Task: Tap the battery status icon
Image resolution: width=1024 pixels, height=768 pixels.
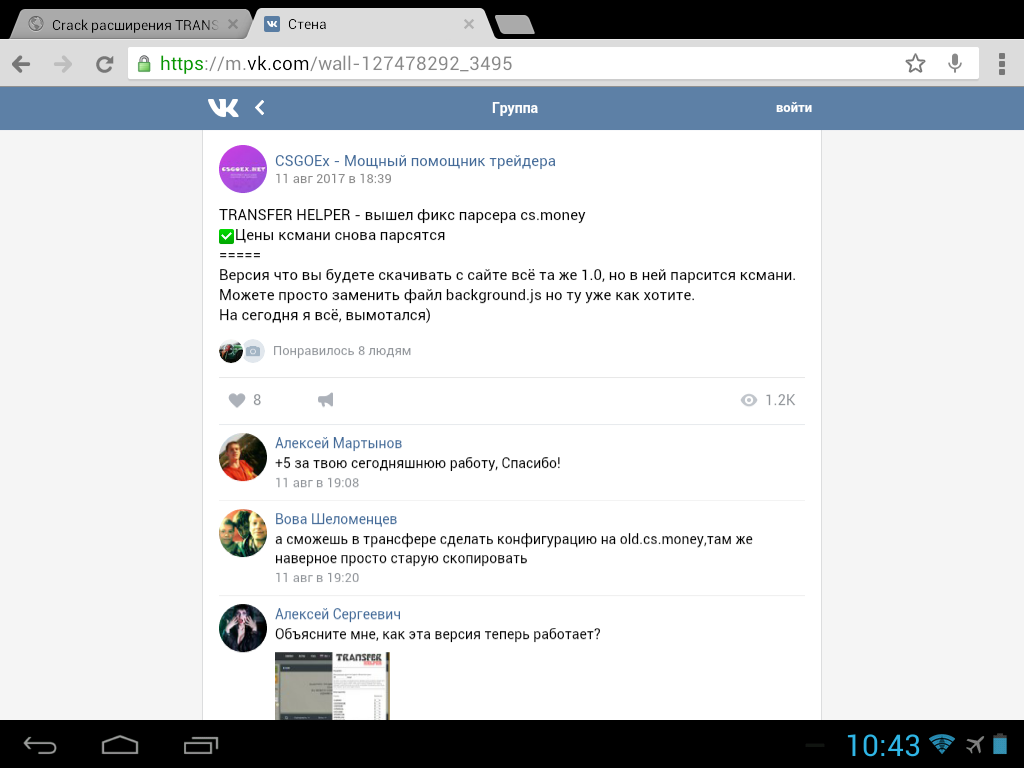Action: tap(1000, 744)
